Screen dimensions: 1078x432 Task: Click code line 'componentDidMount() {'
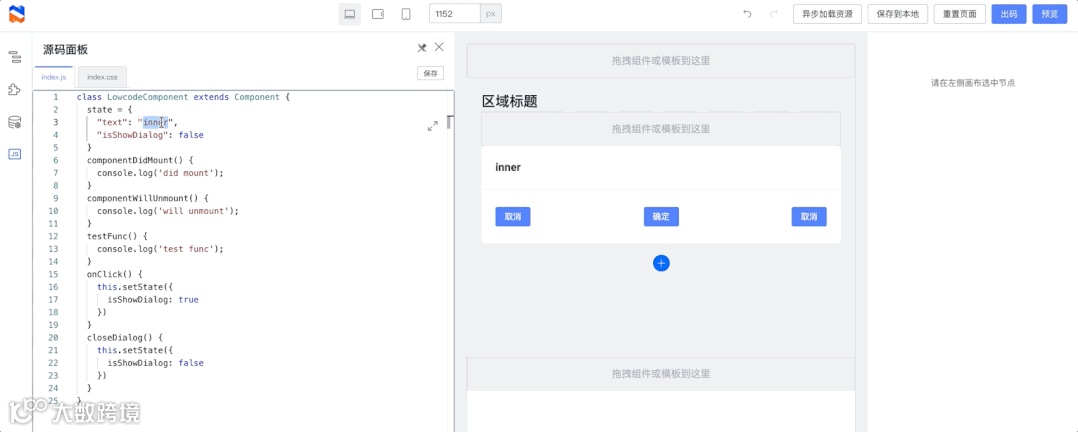[x=140, y=160]
